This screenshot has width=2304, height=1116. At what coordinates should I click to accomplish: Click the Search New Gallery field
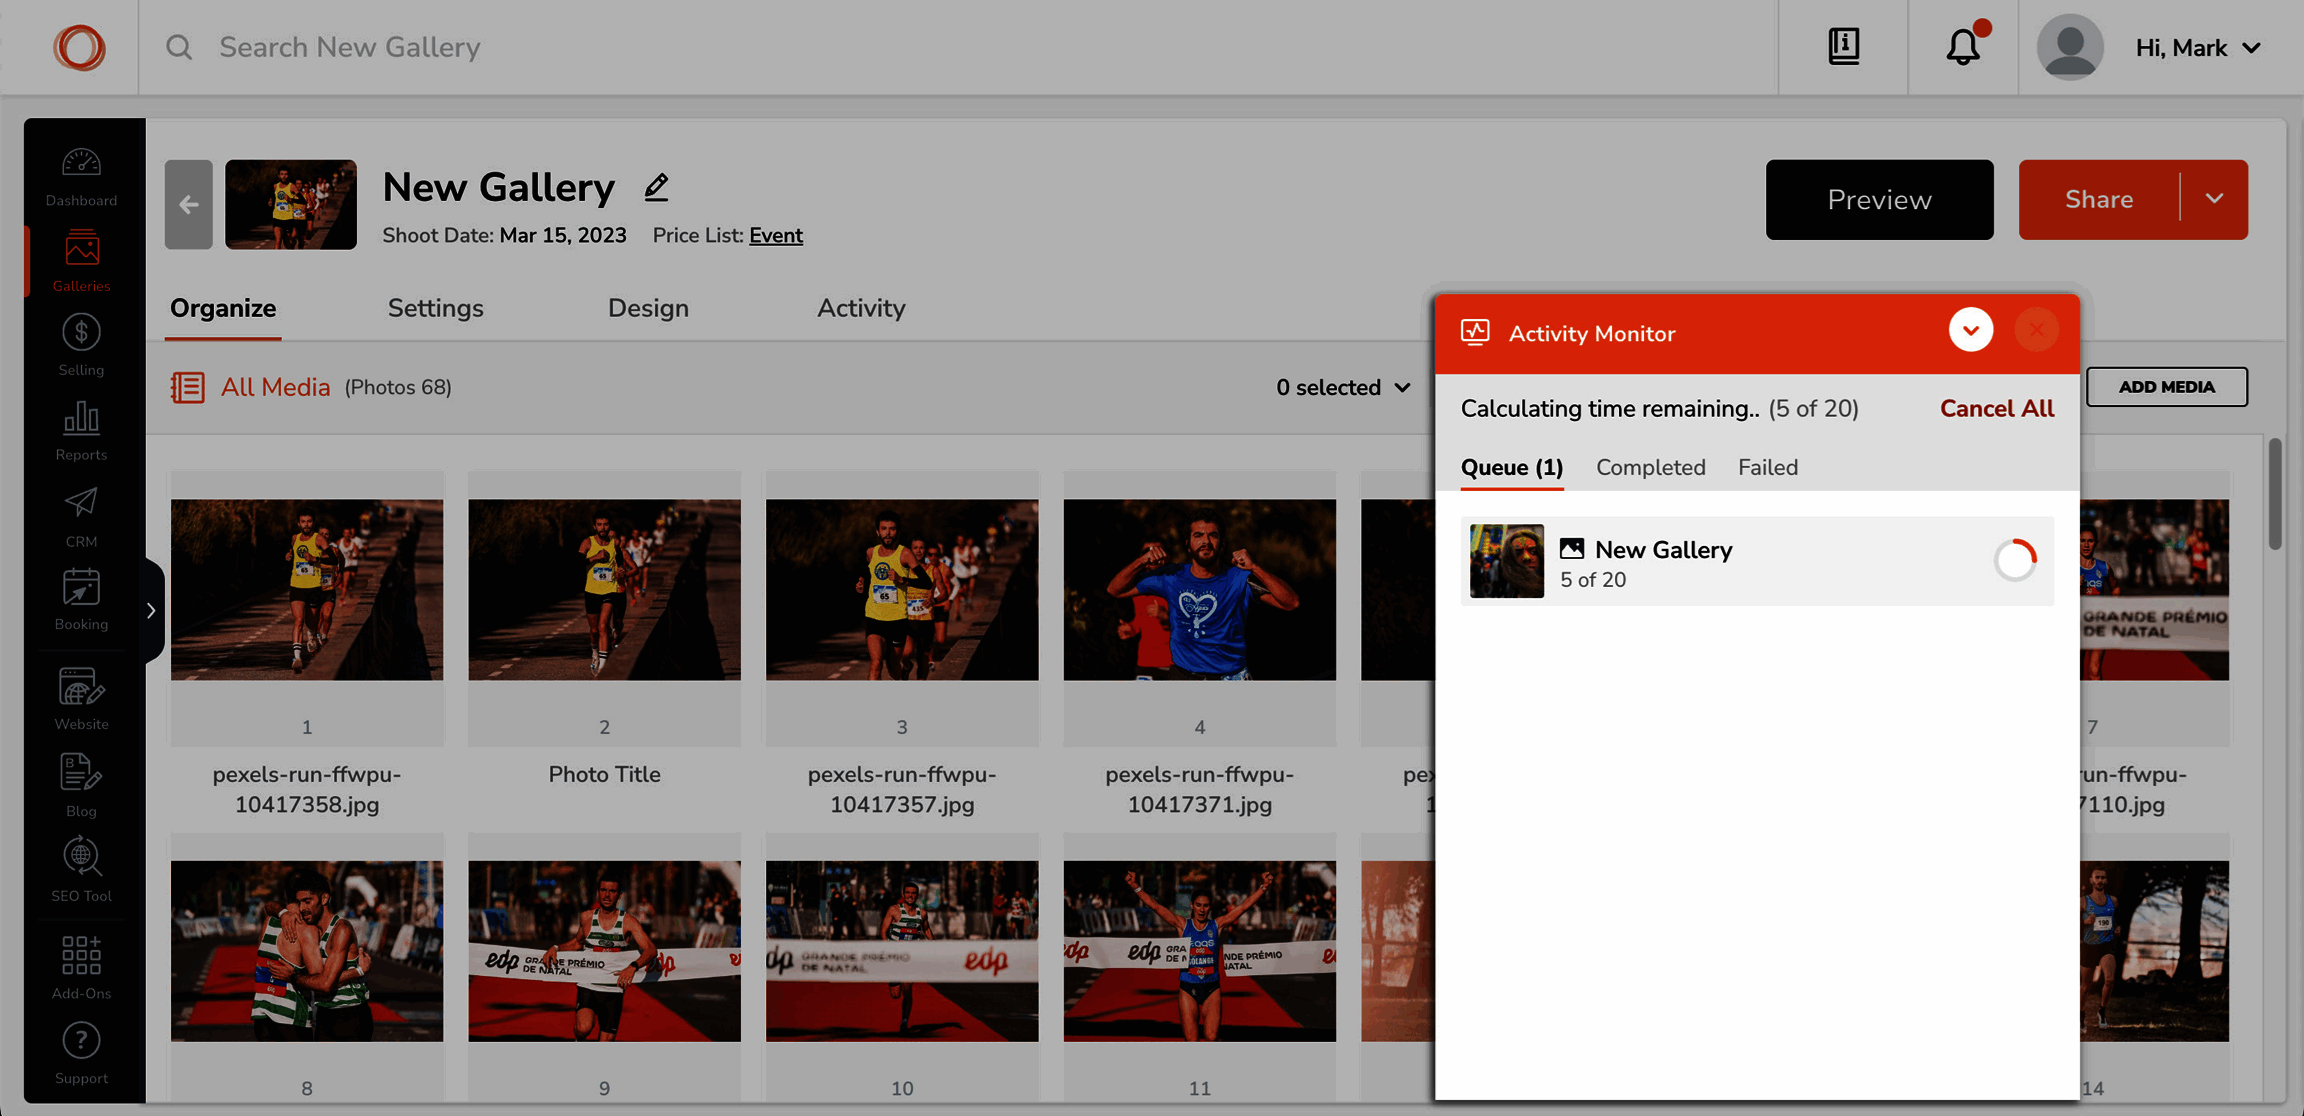(x=349, y=47)
